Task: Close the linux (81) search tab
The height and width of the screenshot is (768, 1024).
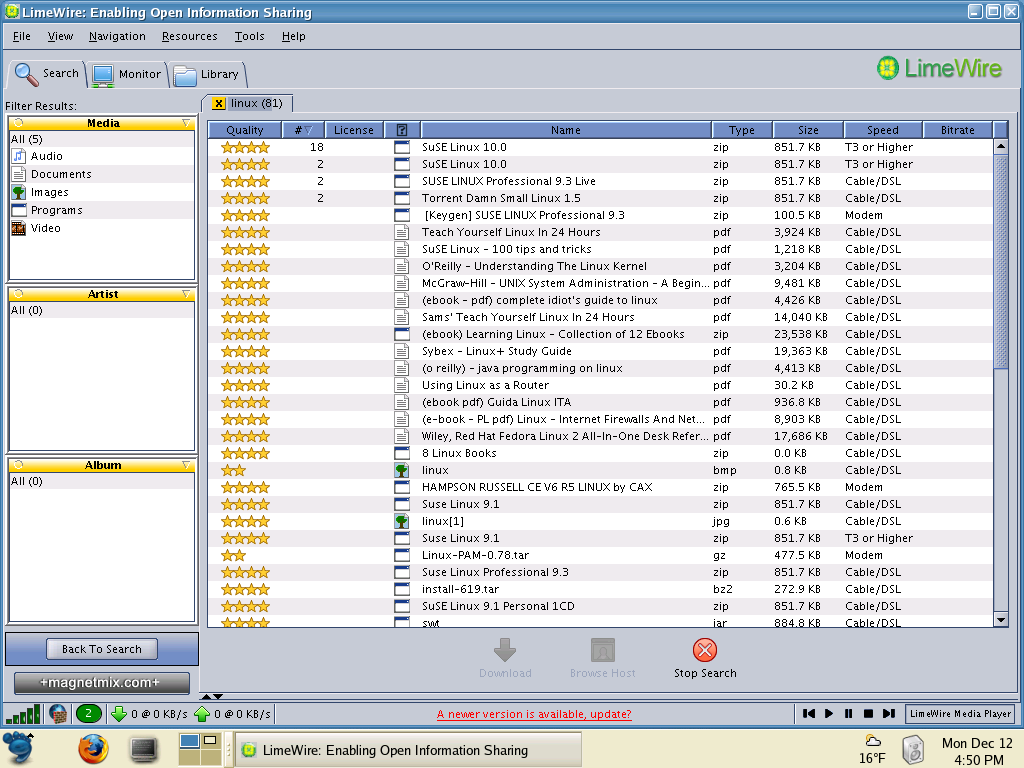Action: coord(219,103)
